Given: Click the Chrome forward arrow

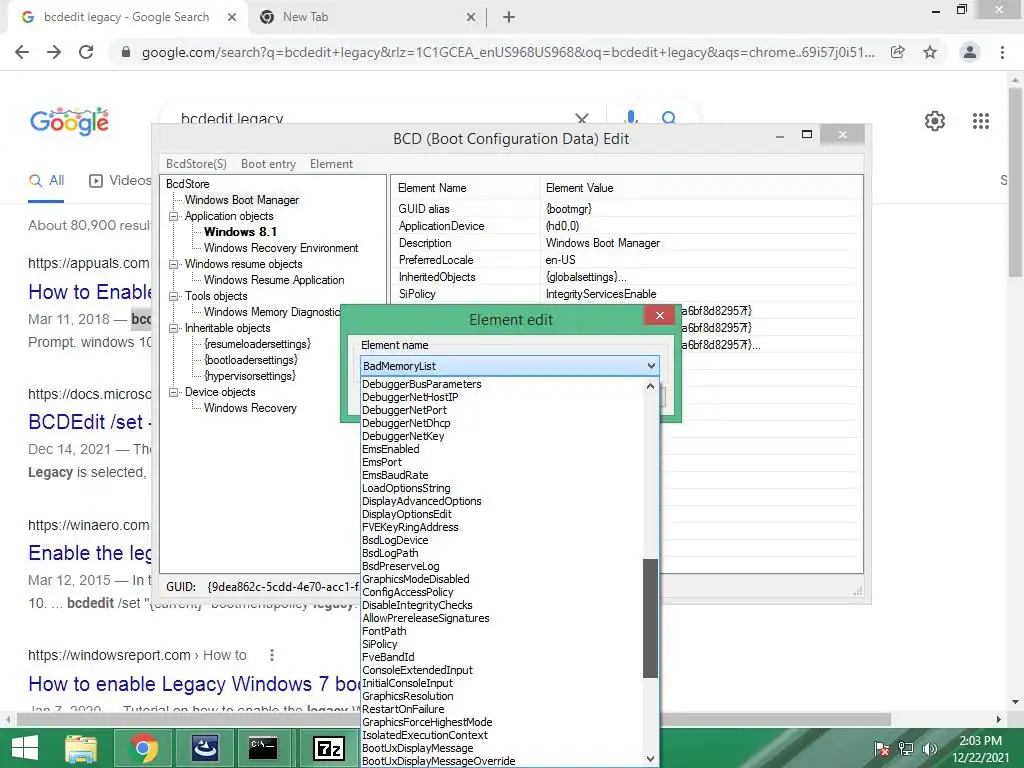Looking at the screenshot, I should [54, 52].
